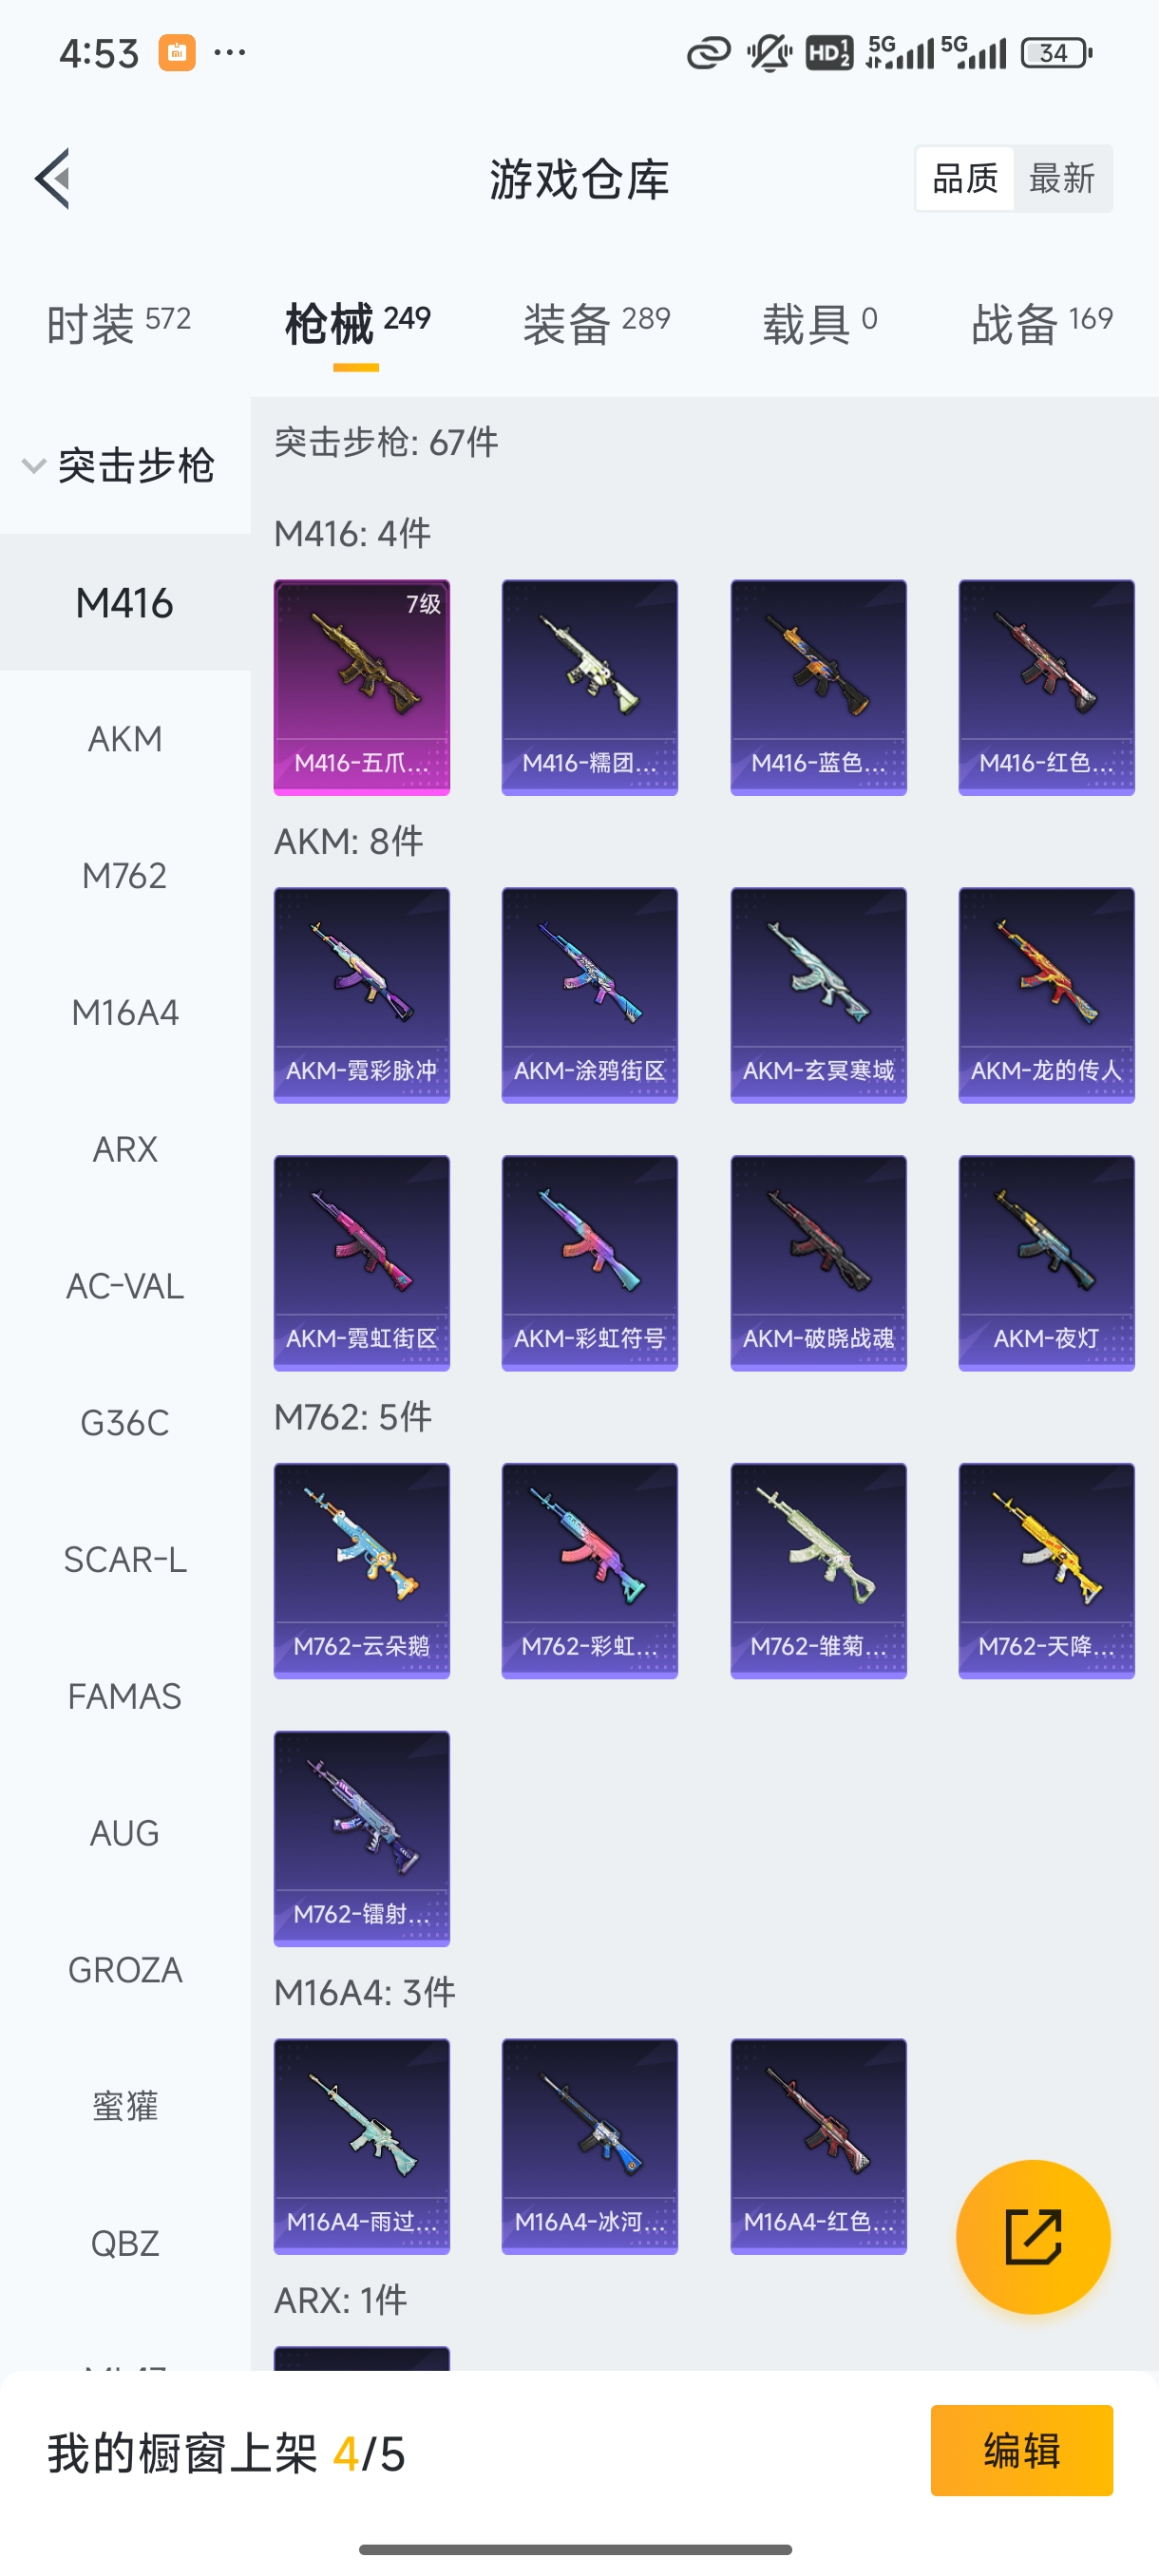Switch to the 装备 tab
The height and width of the screenshot is (2576, 1159).
(x=596, y=324)
